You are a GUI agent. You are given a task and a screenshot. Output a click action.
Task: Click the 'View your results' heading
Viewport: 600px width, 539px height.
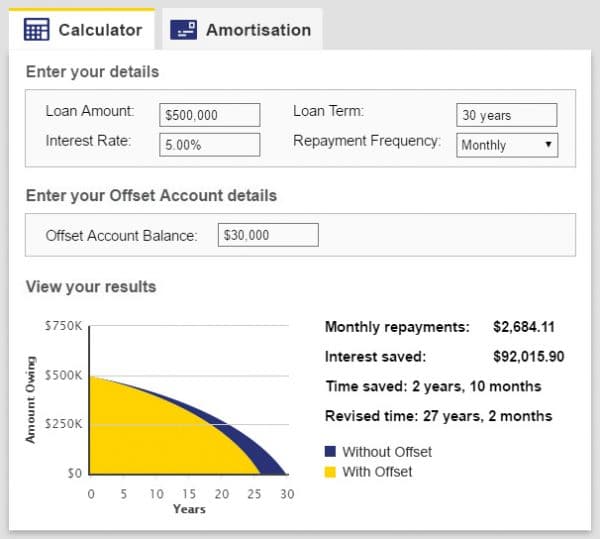click(x=91, y=287)
